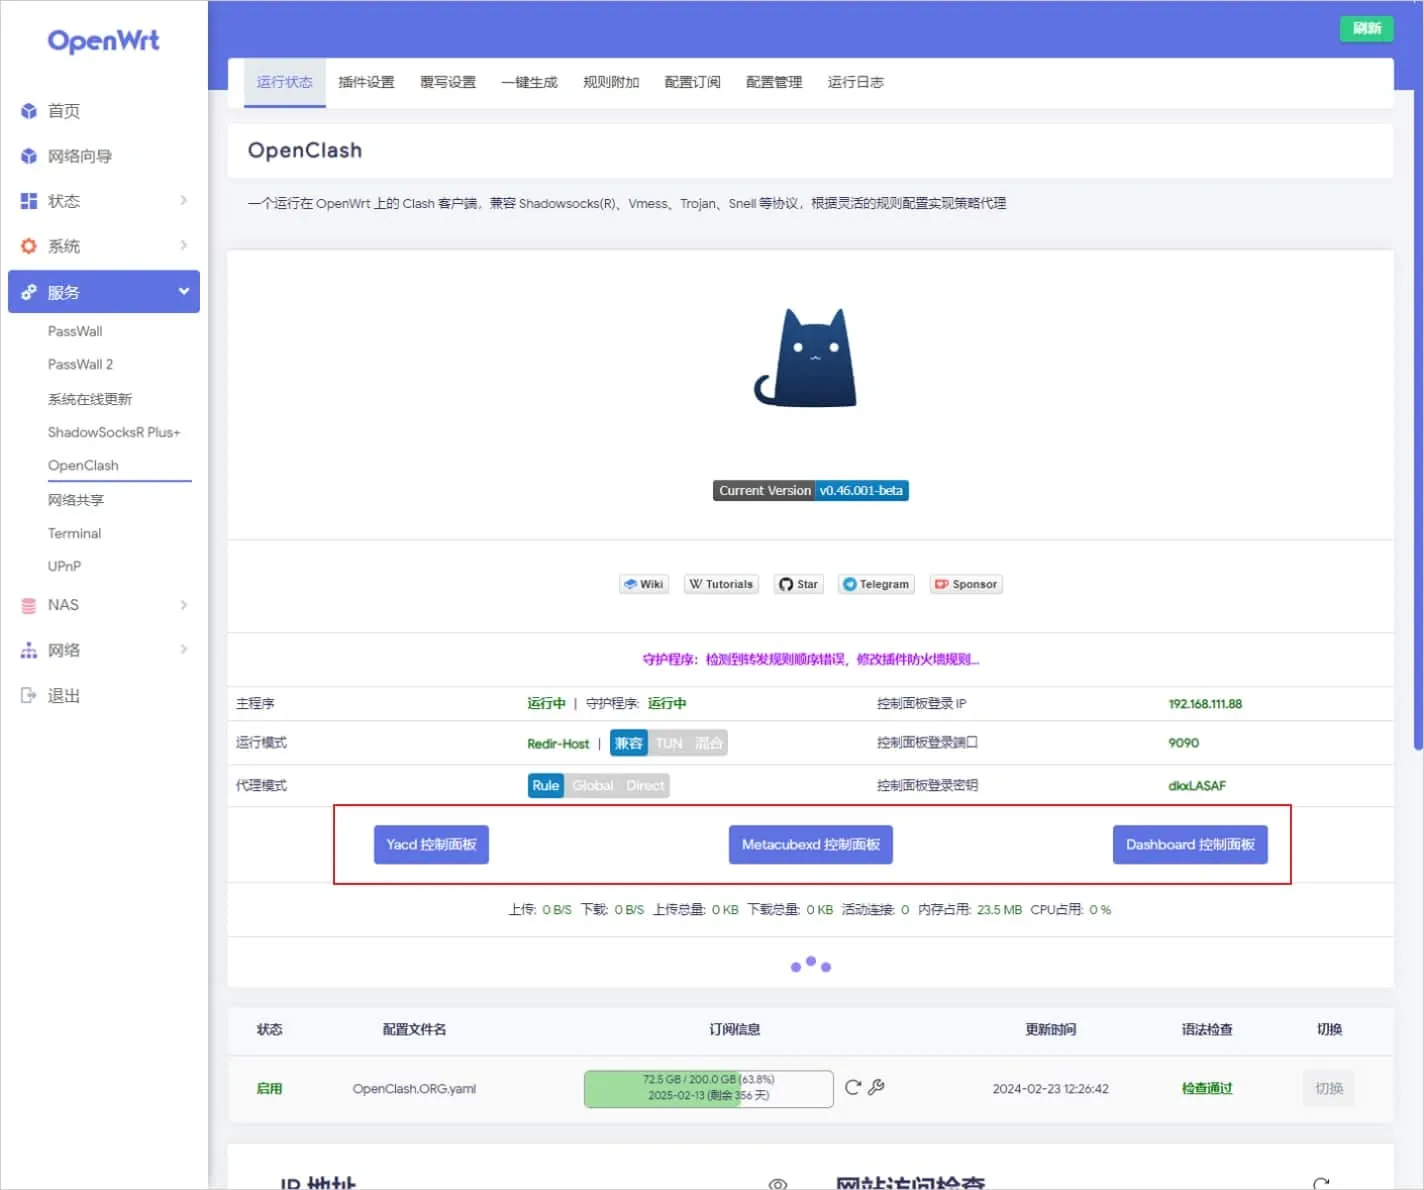1424x1190 pixels.
Task: Open Metacubexd 控制面板
Action: pos(810,845)
